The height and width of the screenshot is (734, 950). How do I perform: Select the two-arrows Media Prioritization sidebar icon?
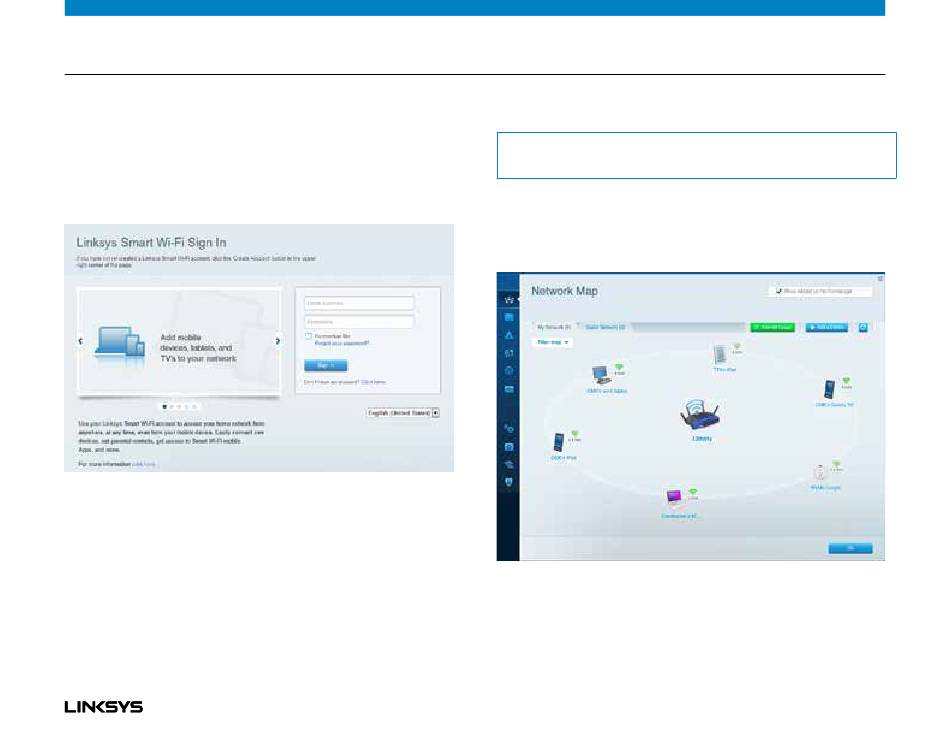(509, 353)
